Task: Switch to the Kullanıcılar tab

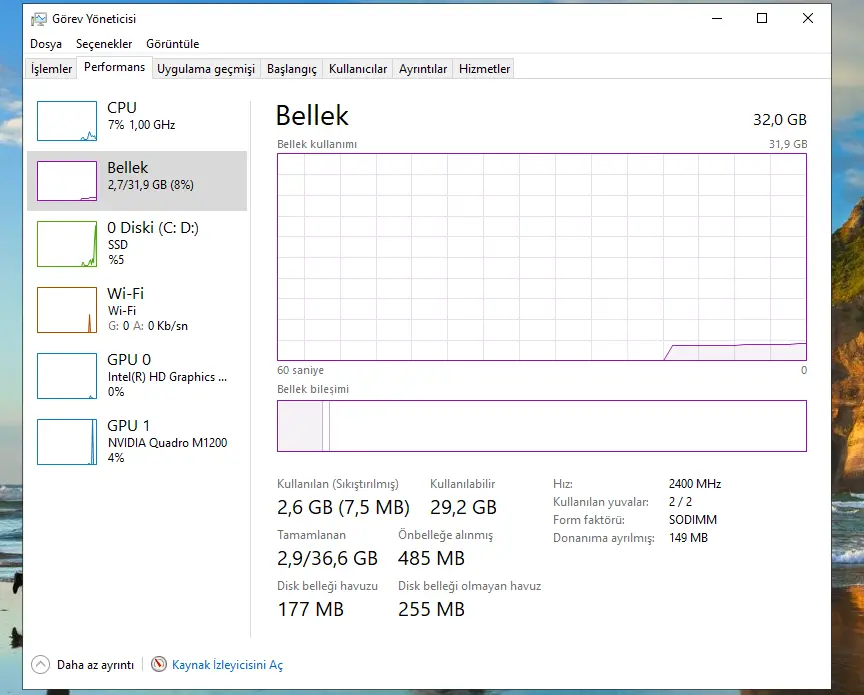Action: (x=358, y=69)
